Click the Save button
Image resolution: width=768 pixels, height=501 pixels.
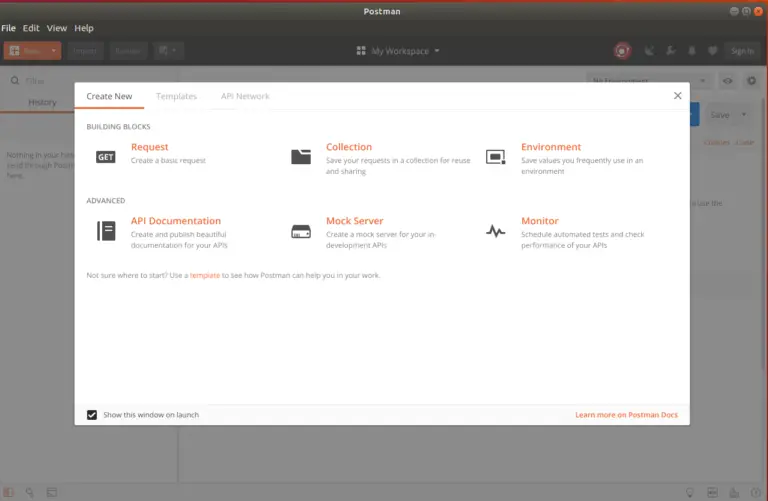coord(720,115)
